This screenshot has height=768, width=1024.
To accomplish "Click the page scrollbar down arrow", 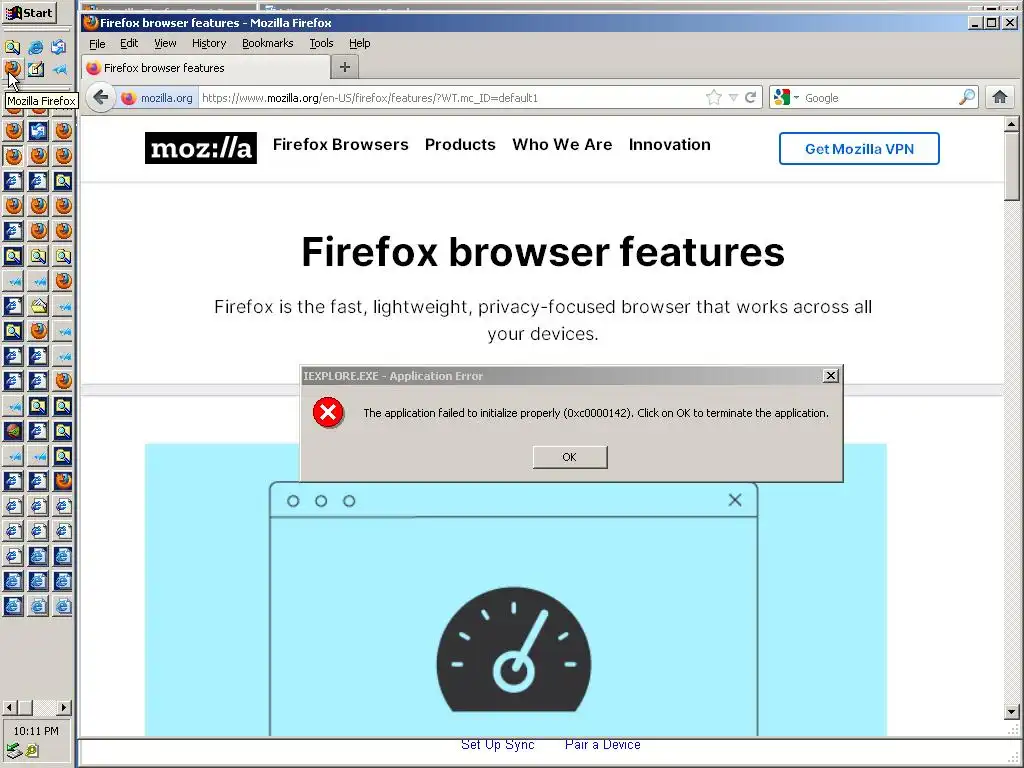I will point(1012,712).
